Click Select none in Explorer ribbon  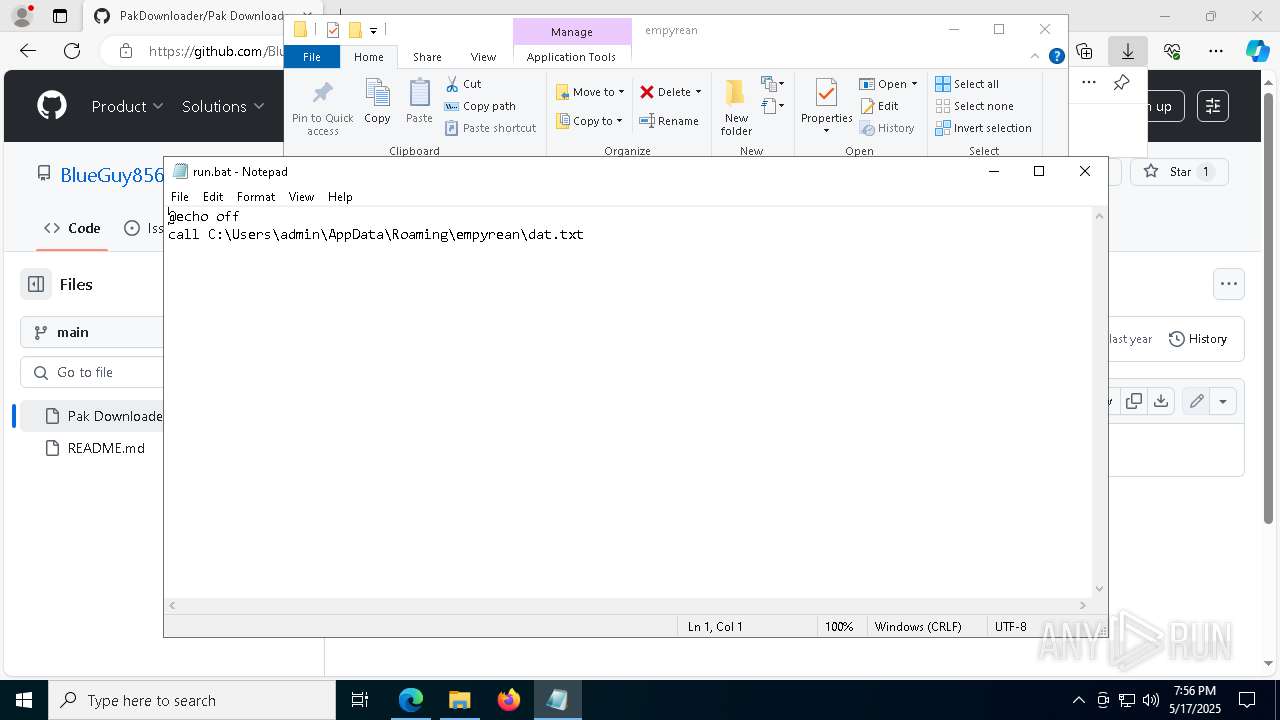tap(974, 106)
